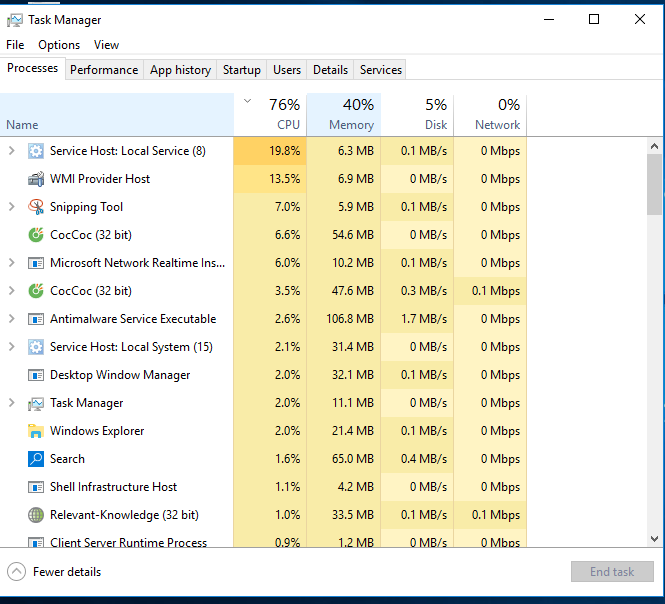Click the scrollbar down arrow
This screenshot has height=604, width=665.
tap(654, 539)
